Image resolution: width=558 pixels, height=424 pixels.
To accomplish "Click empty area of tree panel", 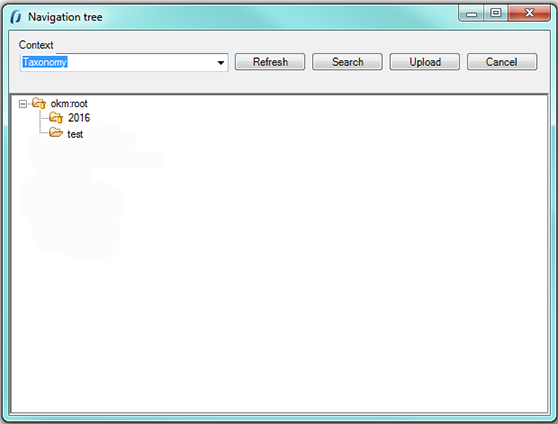I will point(320,267).
